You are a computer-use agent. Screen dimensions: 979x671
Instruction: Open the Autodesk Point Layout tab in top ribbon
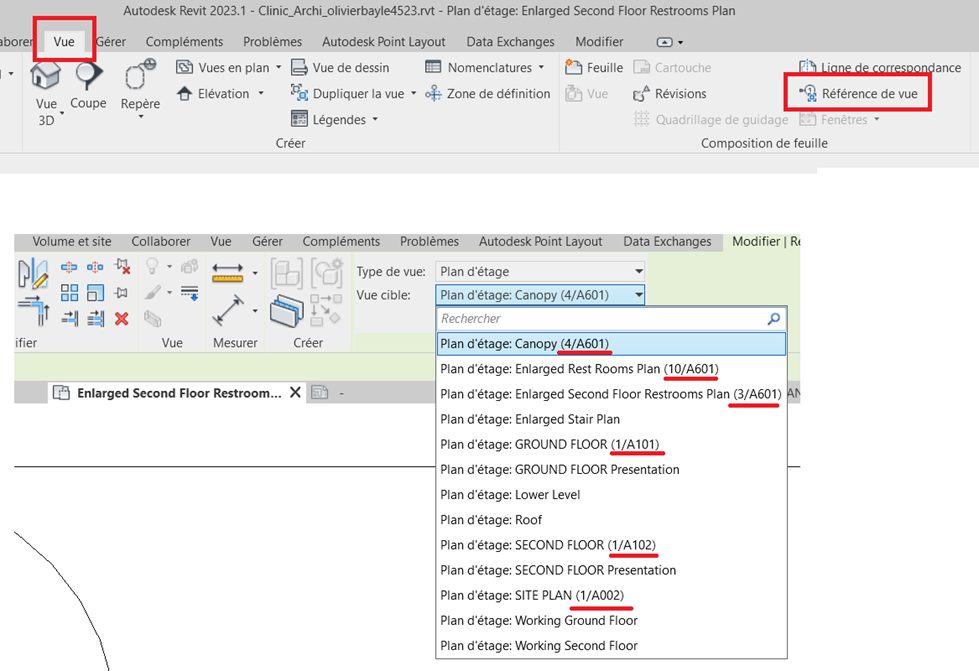[x=383, y=42]
